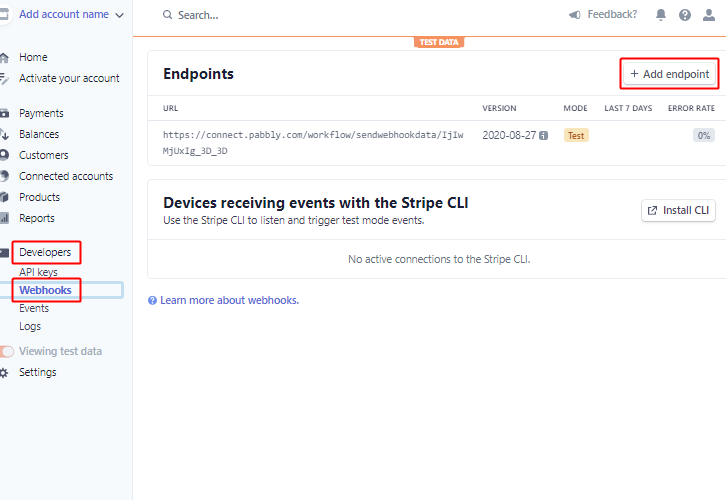
Task: Open the Products section
Action: tap(39, 197)
